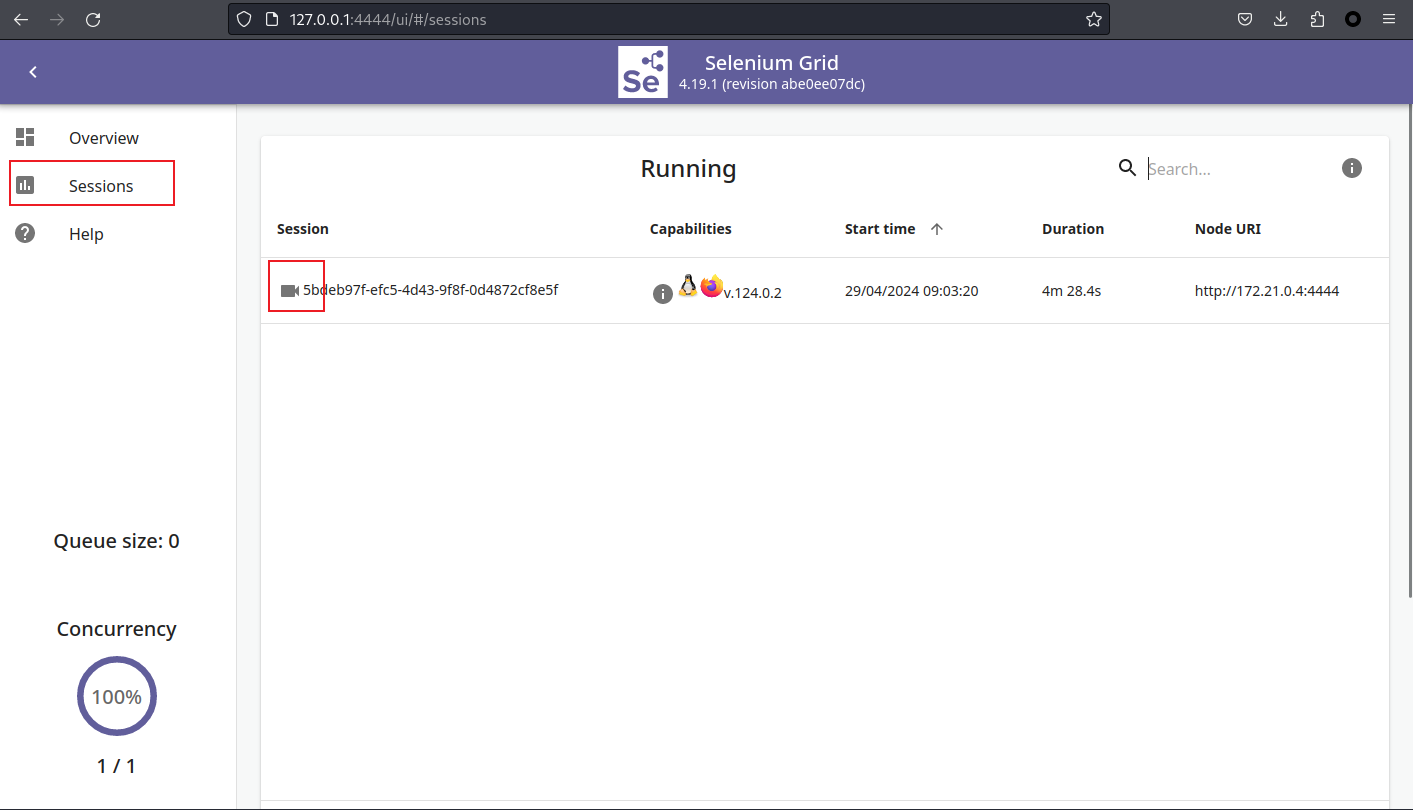This screenshot has height=810, width=1413.
Task: Click the shield icon in address bar
Action: coord(243,19)
